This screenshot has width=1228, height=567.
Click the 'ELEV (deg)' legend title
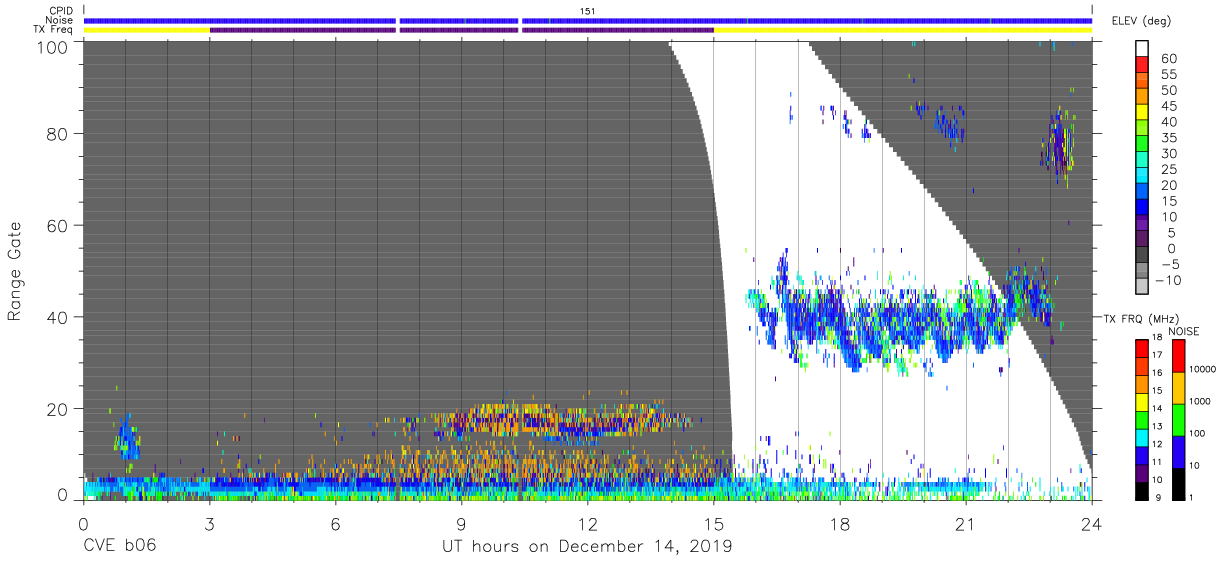coord(1141,21)
